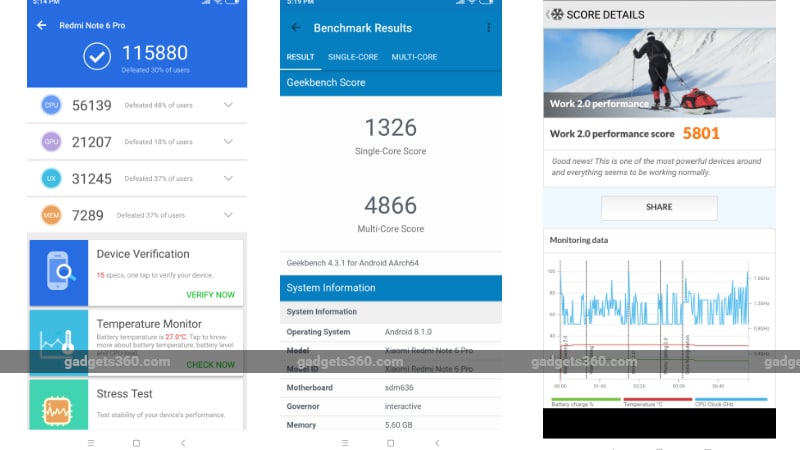Tap the 4866 Multi-Core Score
Screen dimensions: 800x450
391,206
